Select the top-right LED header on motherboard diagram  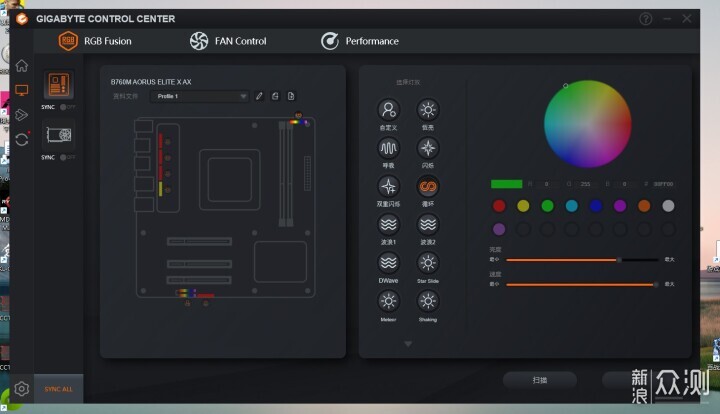299,122
